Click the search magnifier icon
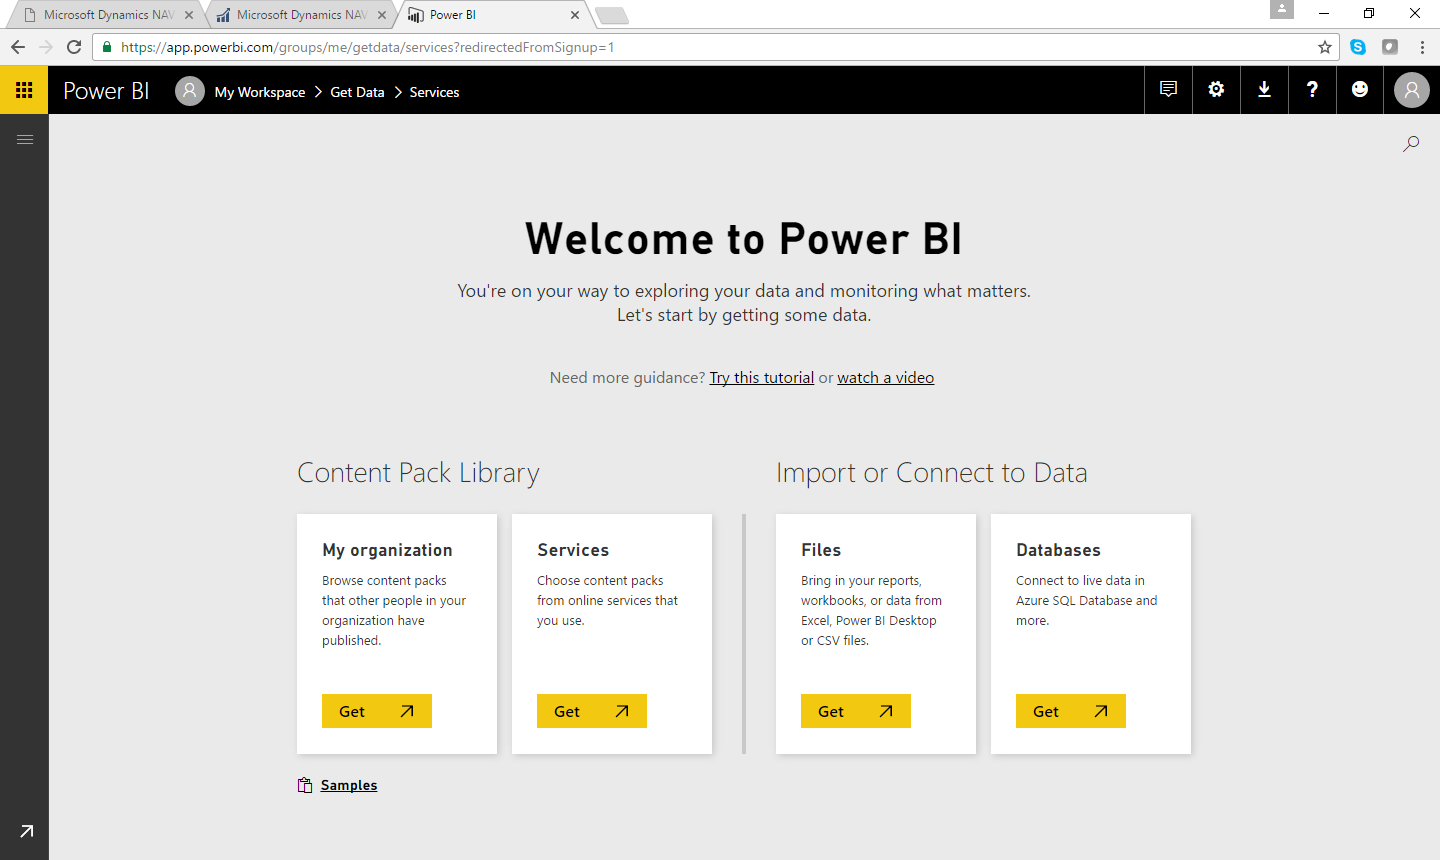 (x=1411, y=144)
